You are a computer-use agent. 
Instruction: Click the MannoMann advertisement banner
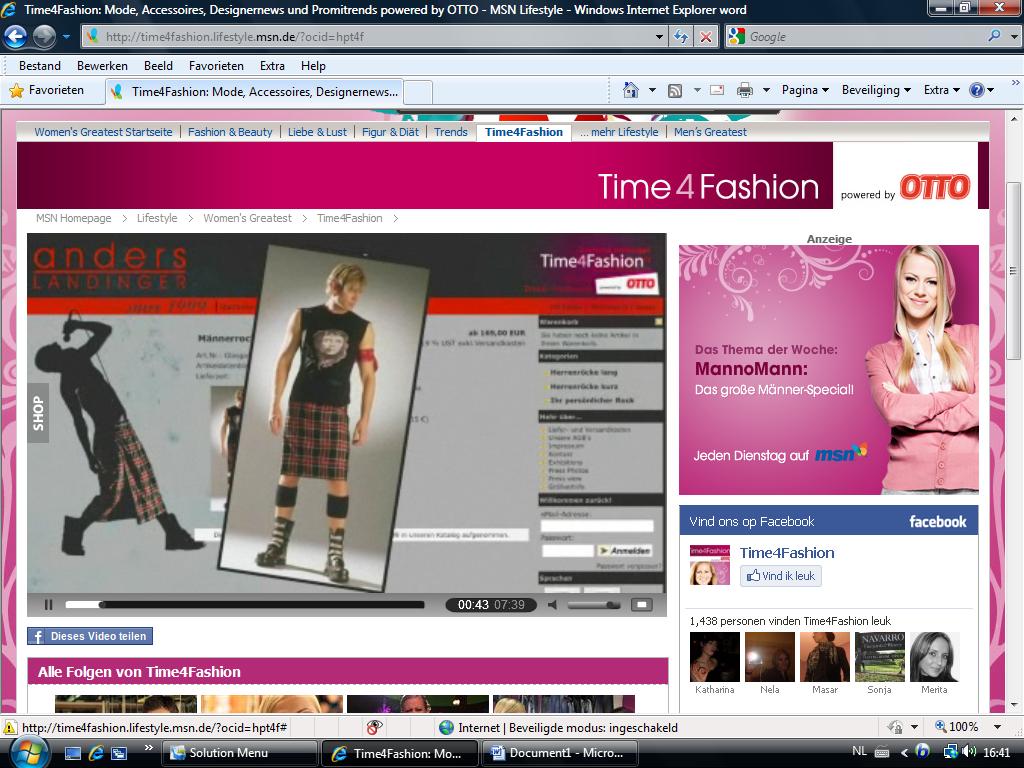coord(829,370)
